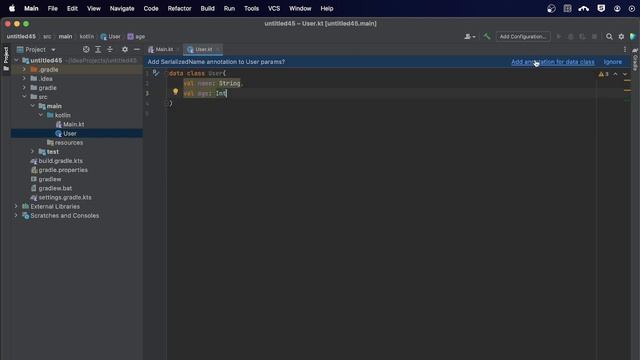Image resolution: width=640 pixels, height=360 pixels.
Task: Open the Navigate menu
Action: pos(122,8)
